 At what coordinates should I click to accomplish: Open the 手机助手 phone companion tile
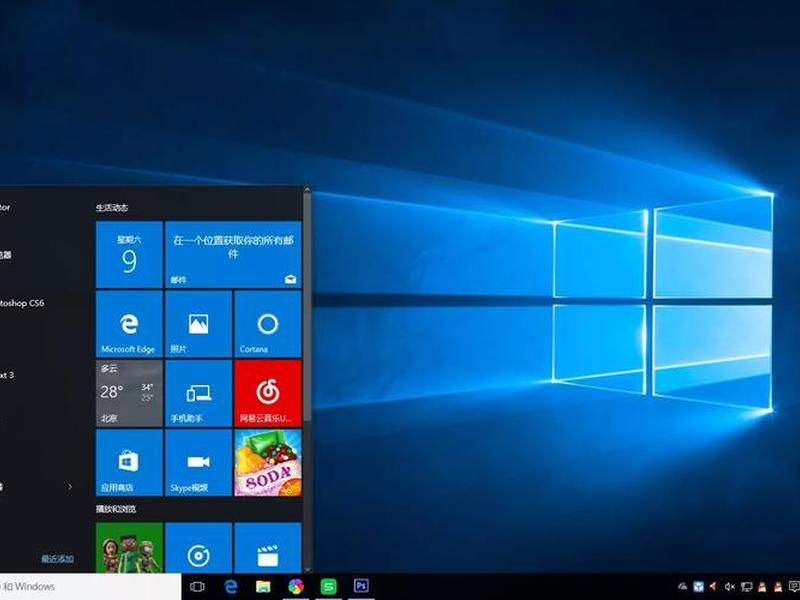198,393
